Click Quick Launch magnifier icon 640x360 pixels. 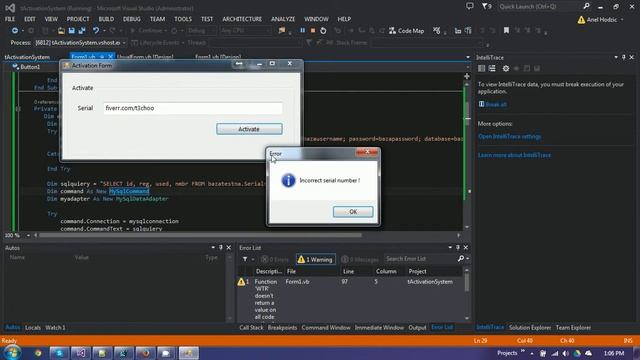(x=586, y=6)
